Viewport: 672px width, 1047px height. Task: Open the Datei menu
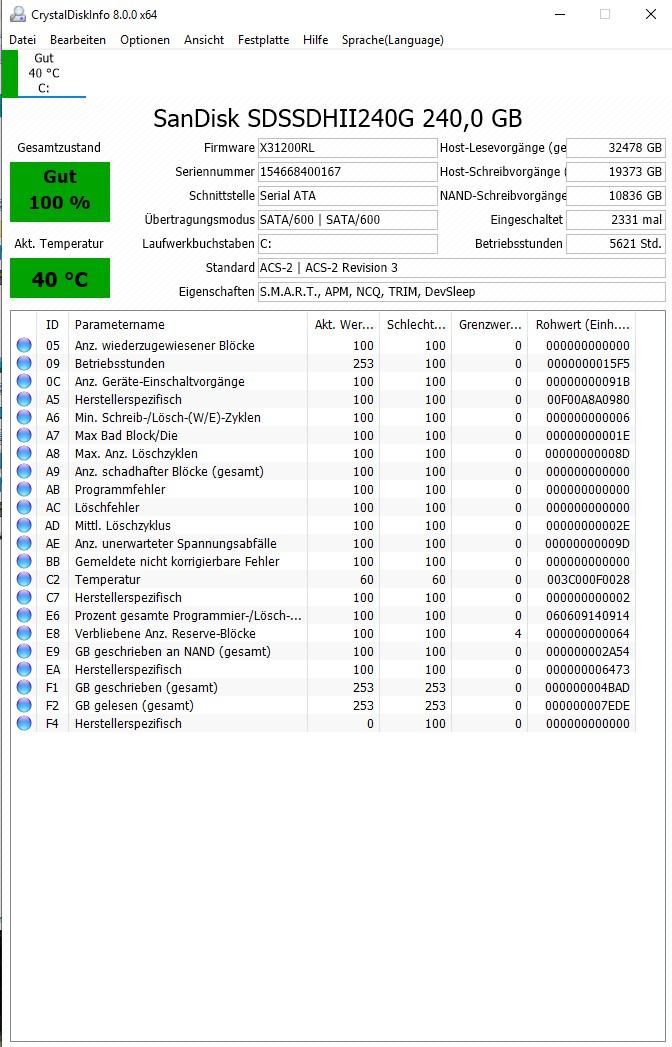(23, 40)
